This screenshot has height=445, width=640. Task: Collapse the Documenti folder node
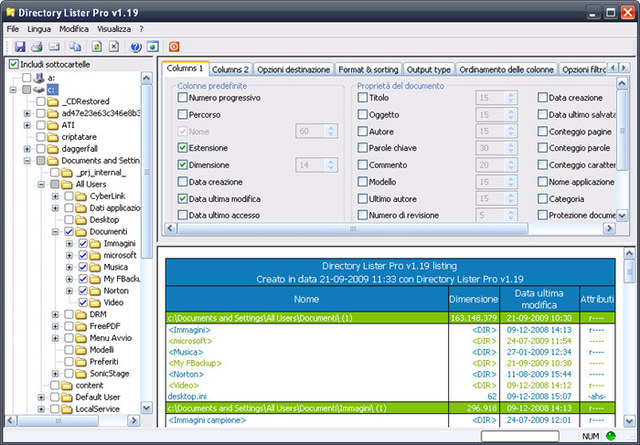click(x=55, y=231)
